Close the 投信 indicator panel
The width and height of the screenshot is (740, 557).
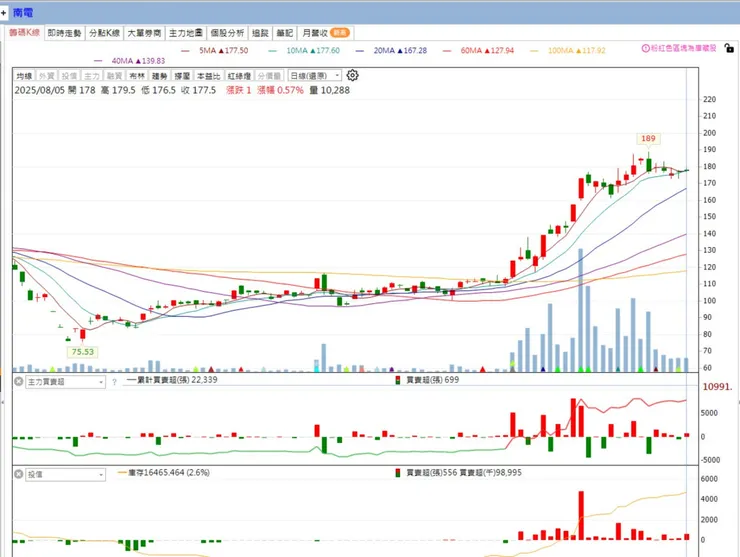click(18, 474)
